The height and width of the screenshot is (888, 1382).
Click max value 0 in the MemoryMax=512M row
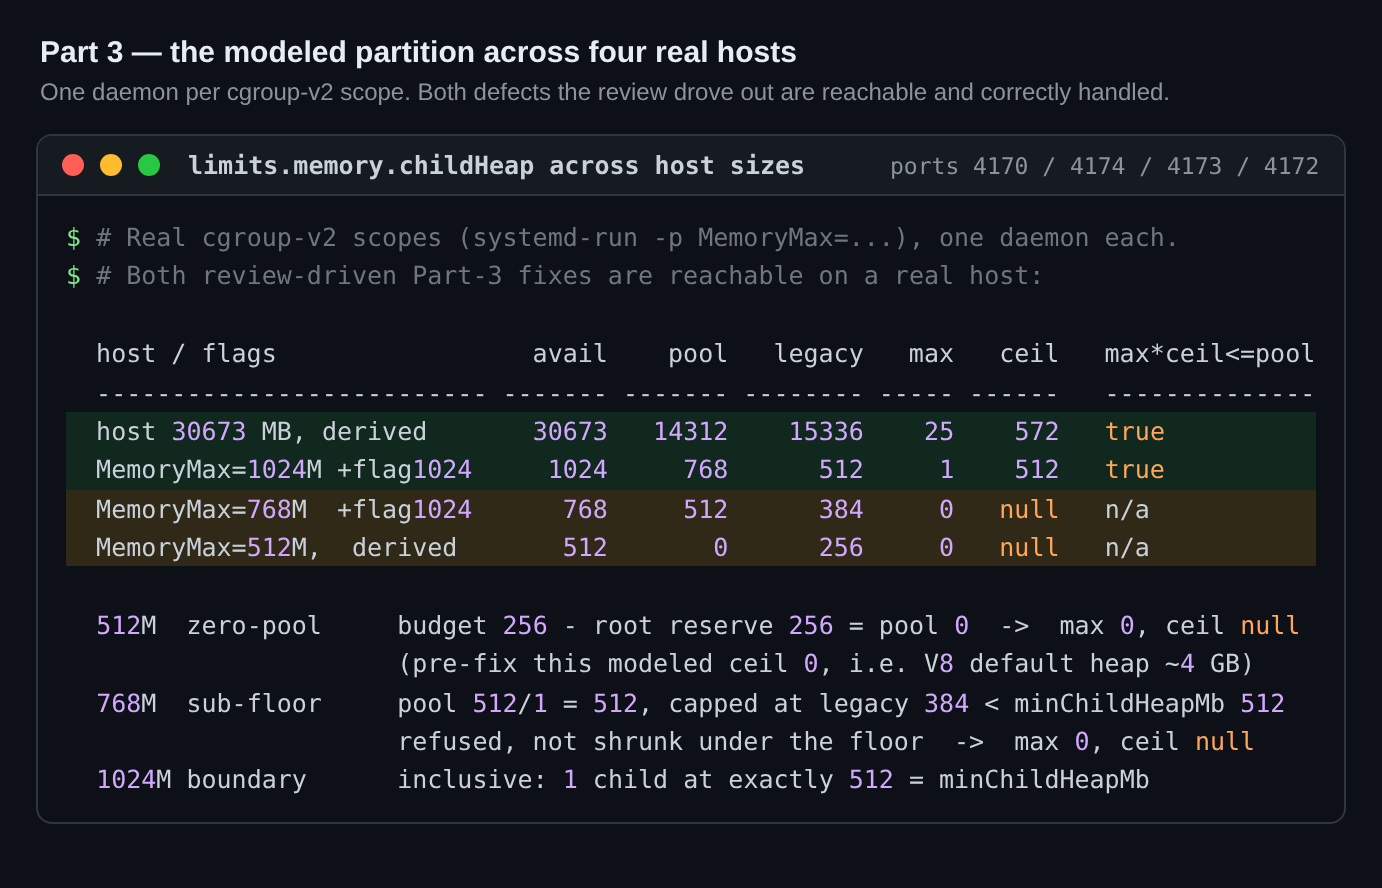(946, 548)
